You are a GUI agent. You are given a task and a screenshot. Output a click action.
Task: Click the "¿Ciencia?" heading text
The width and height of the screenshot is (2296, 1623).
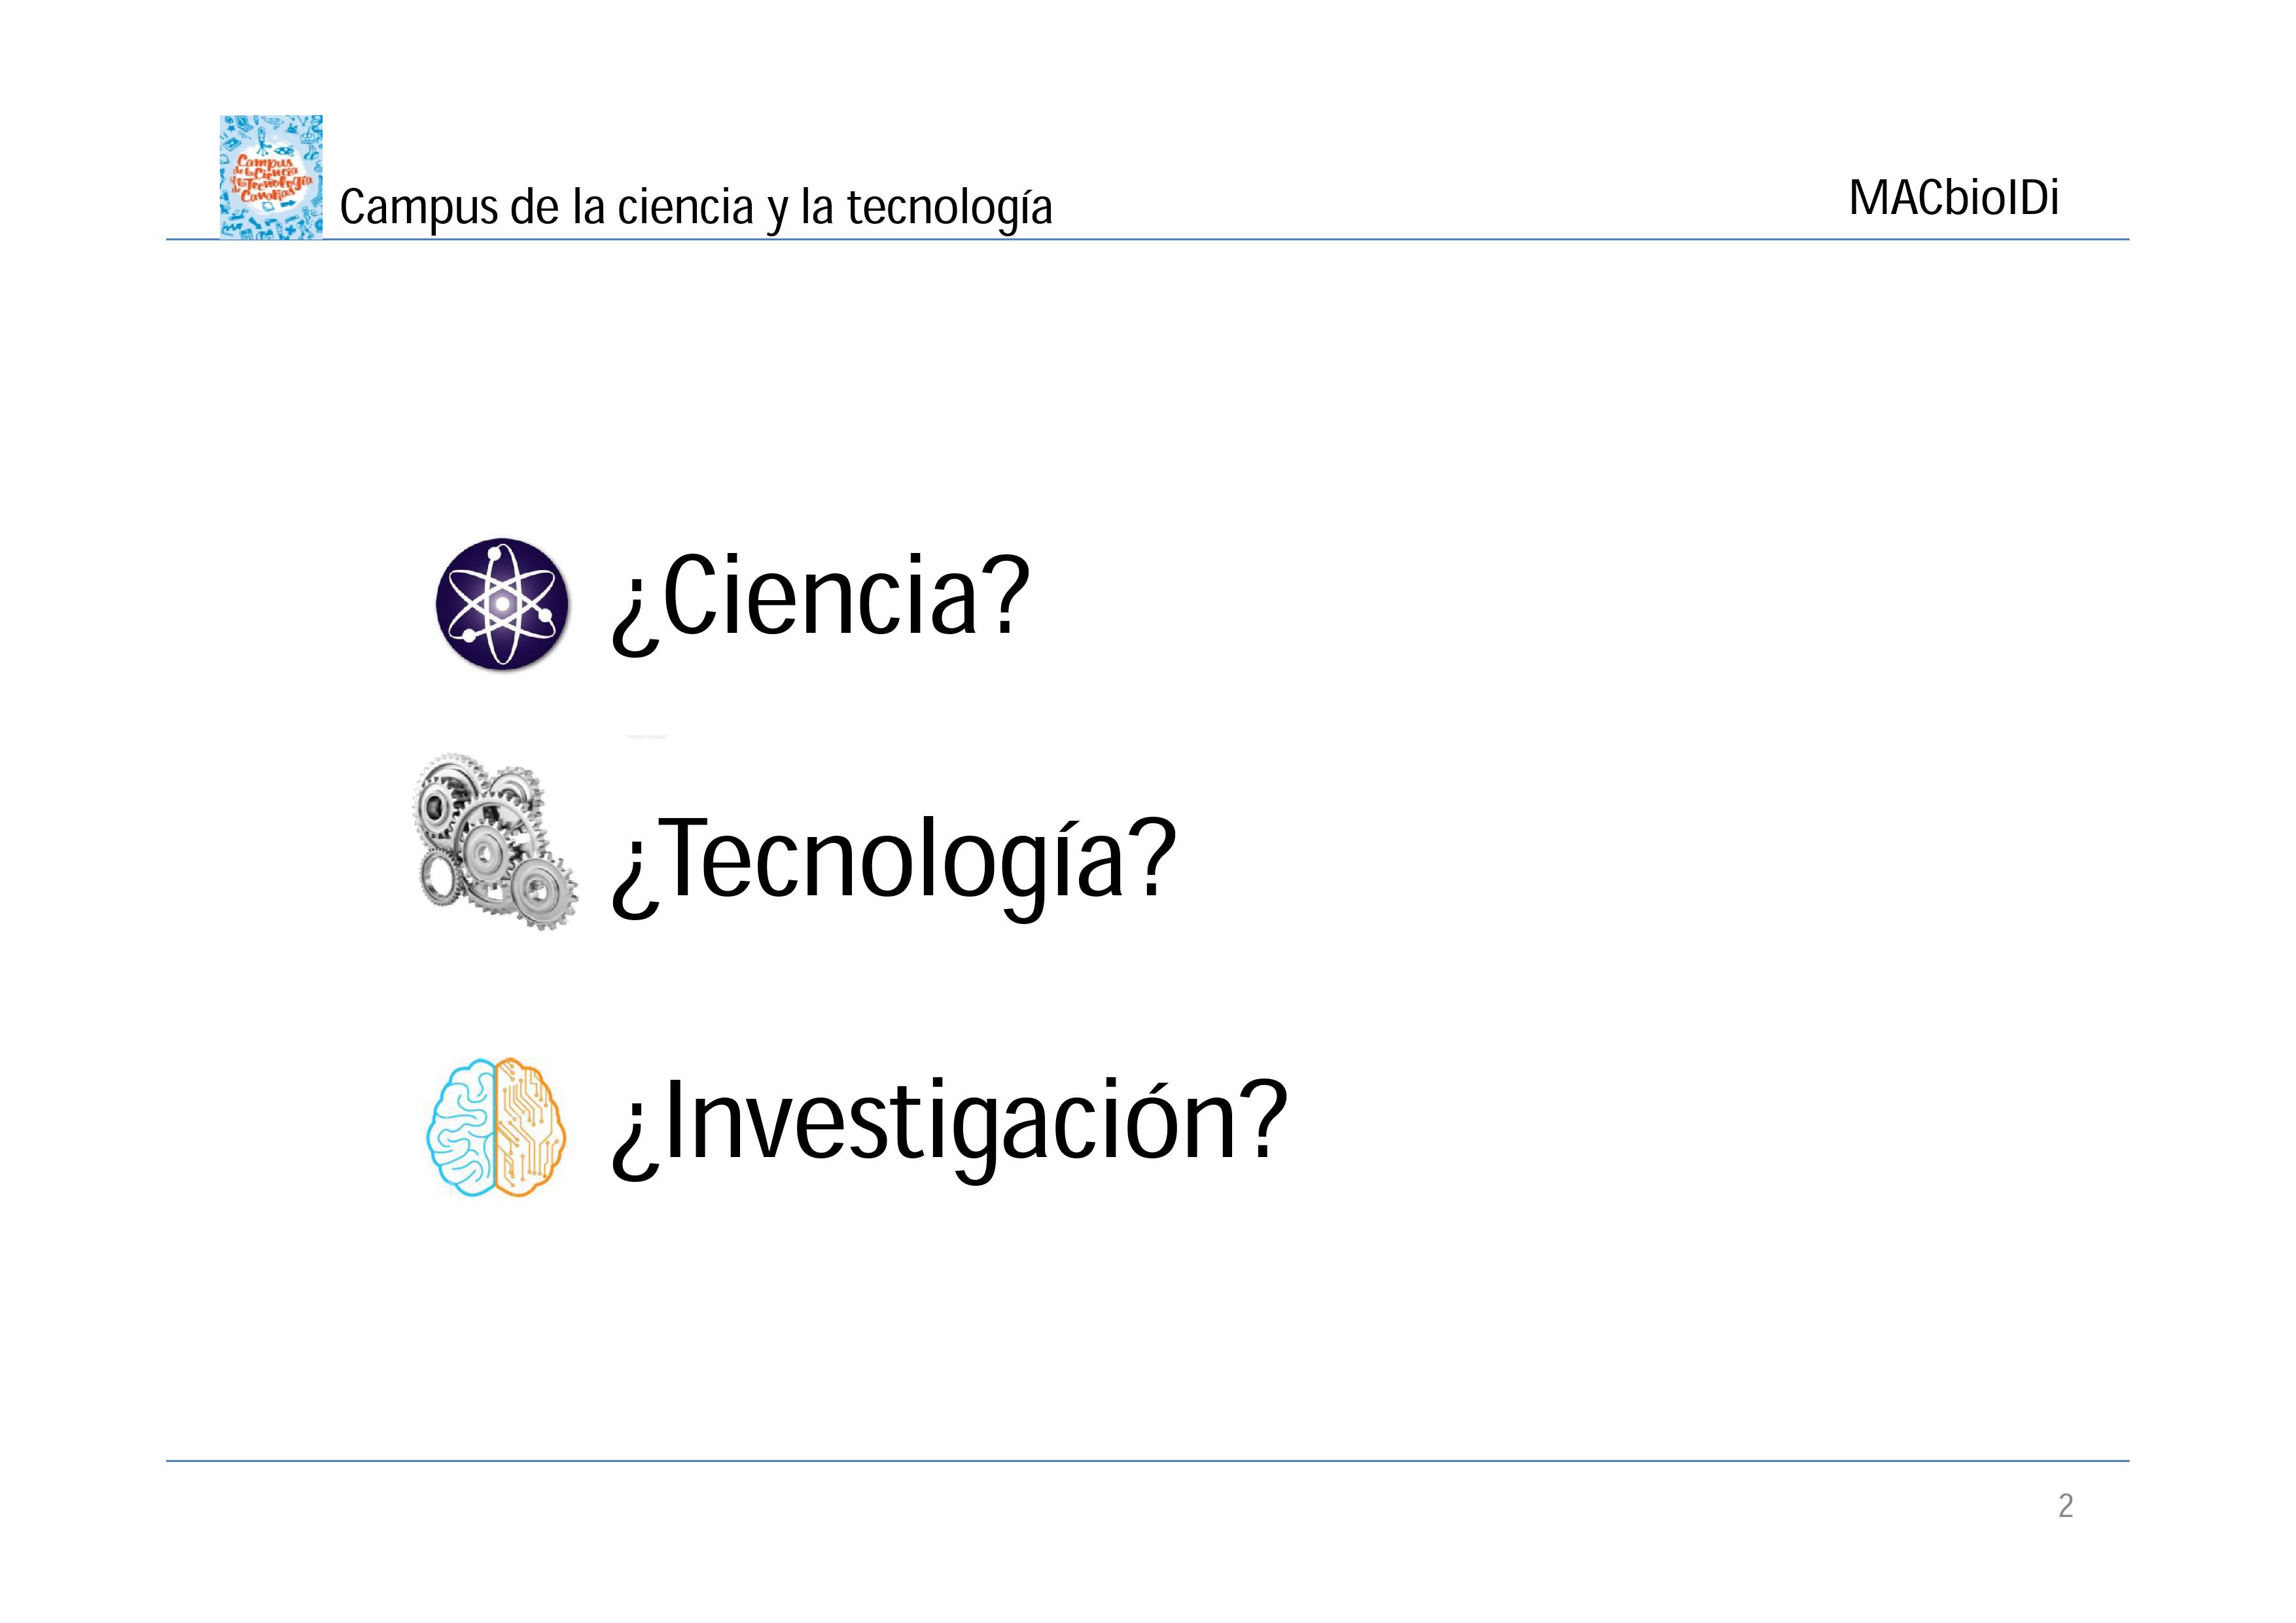(x=820, y=598)
